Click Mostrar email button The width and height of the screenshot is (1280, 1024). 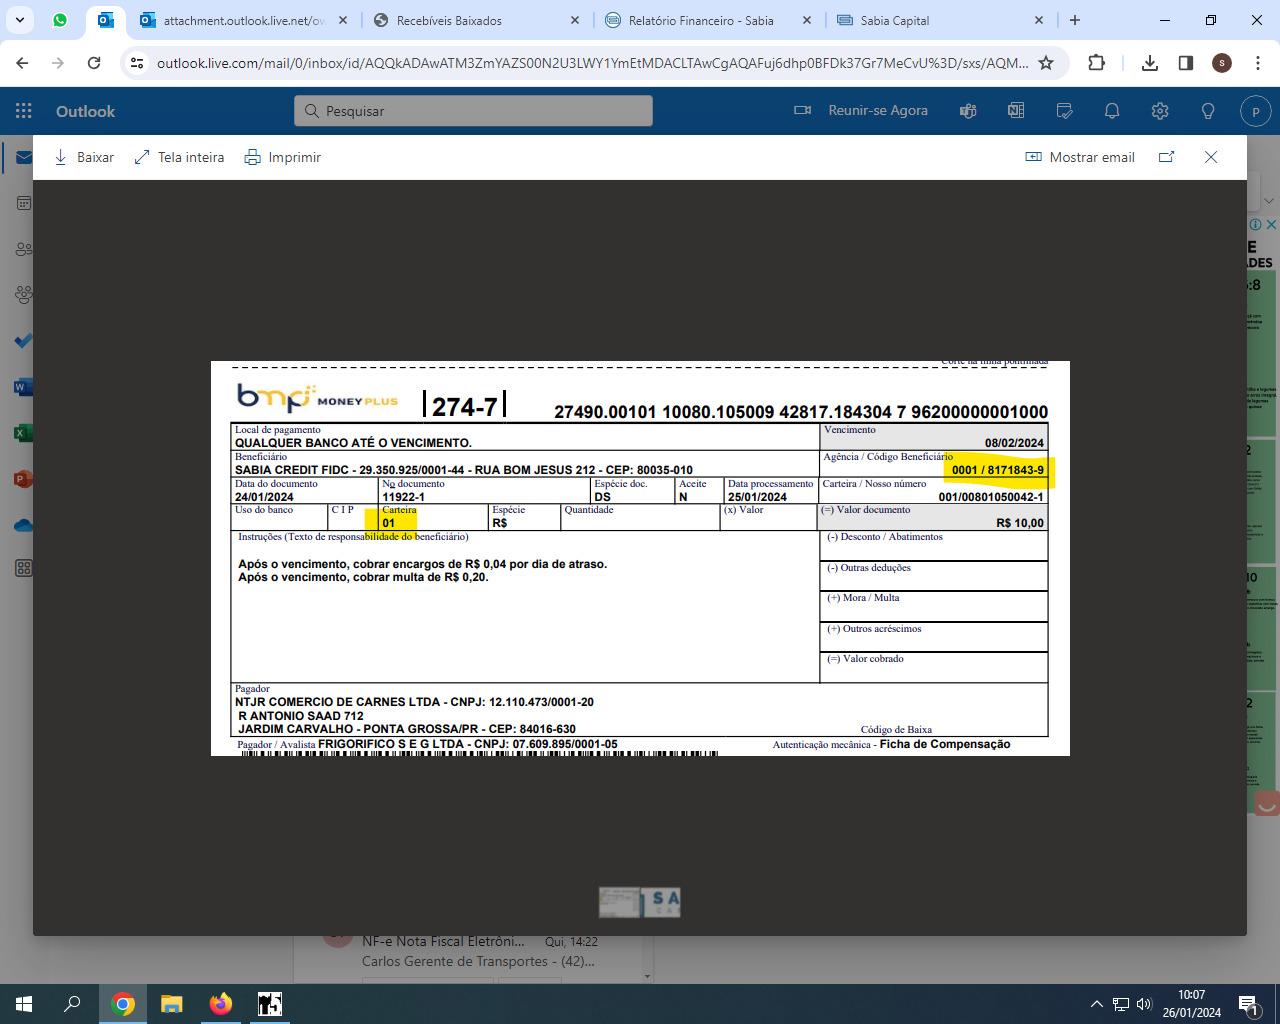(1080, 157)
